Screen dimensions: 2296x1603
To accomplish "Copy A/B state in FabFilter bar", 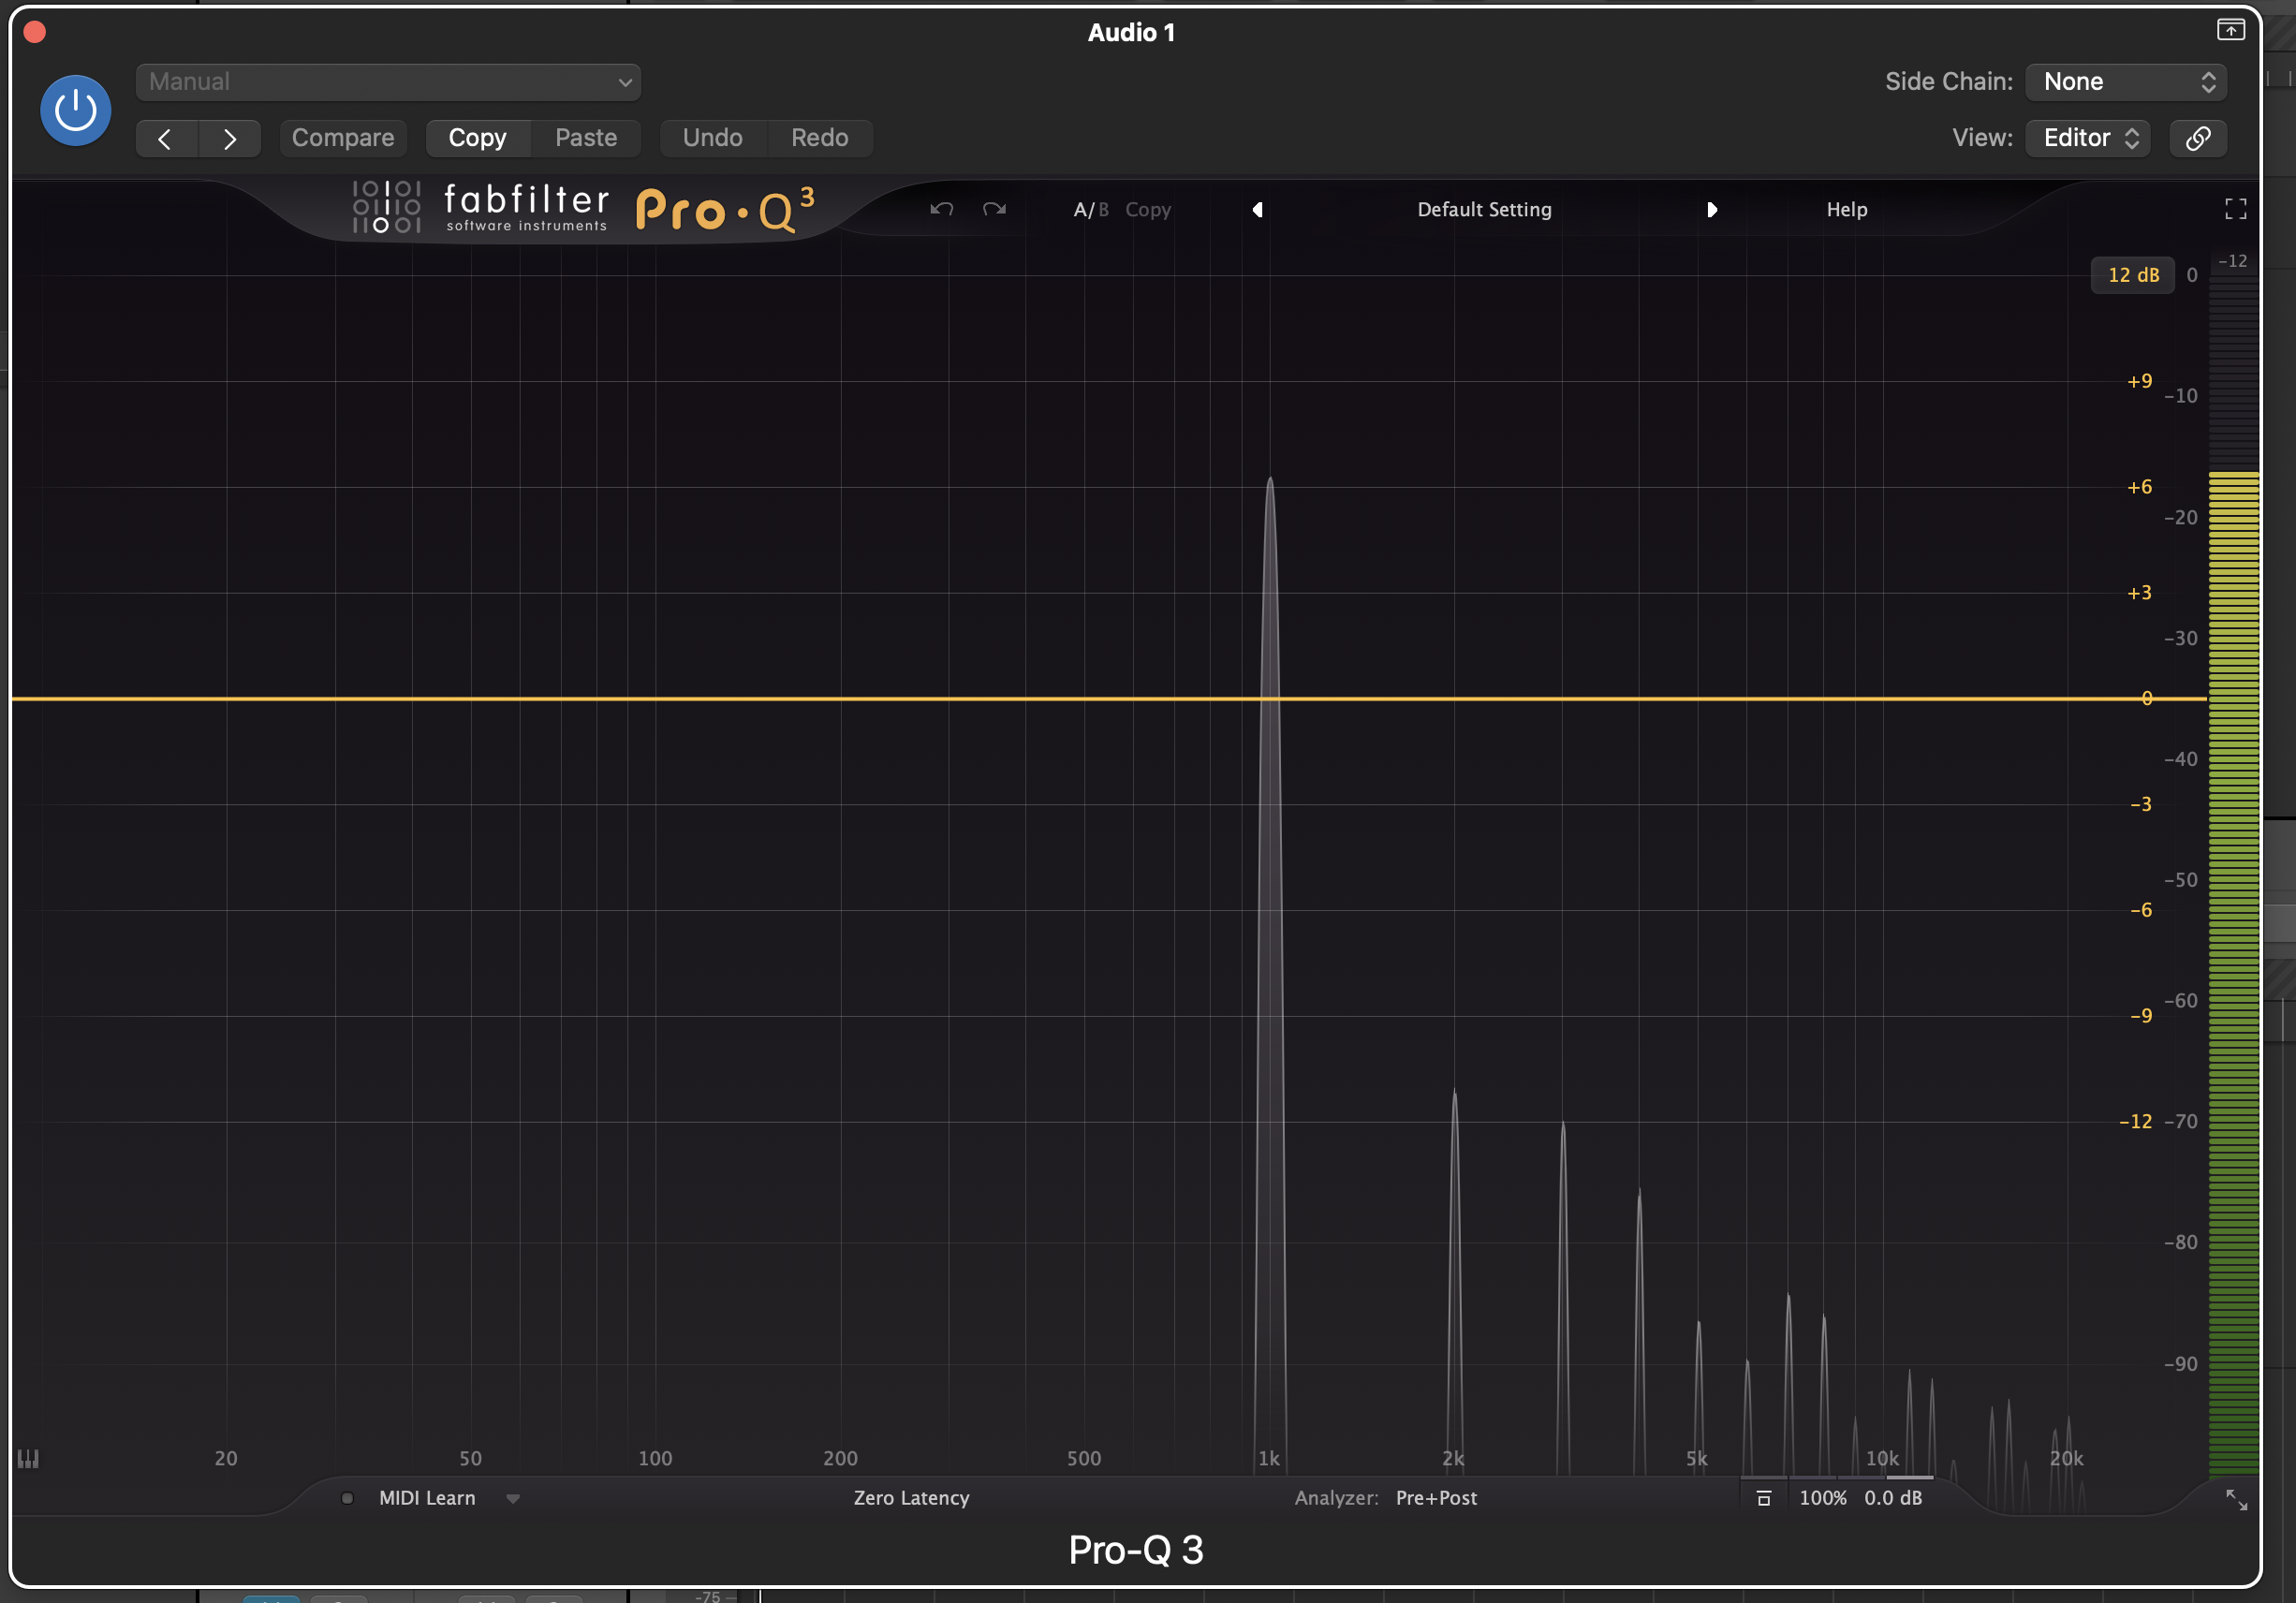I will (x=1148, y=210).
